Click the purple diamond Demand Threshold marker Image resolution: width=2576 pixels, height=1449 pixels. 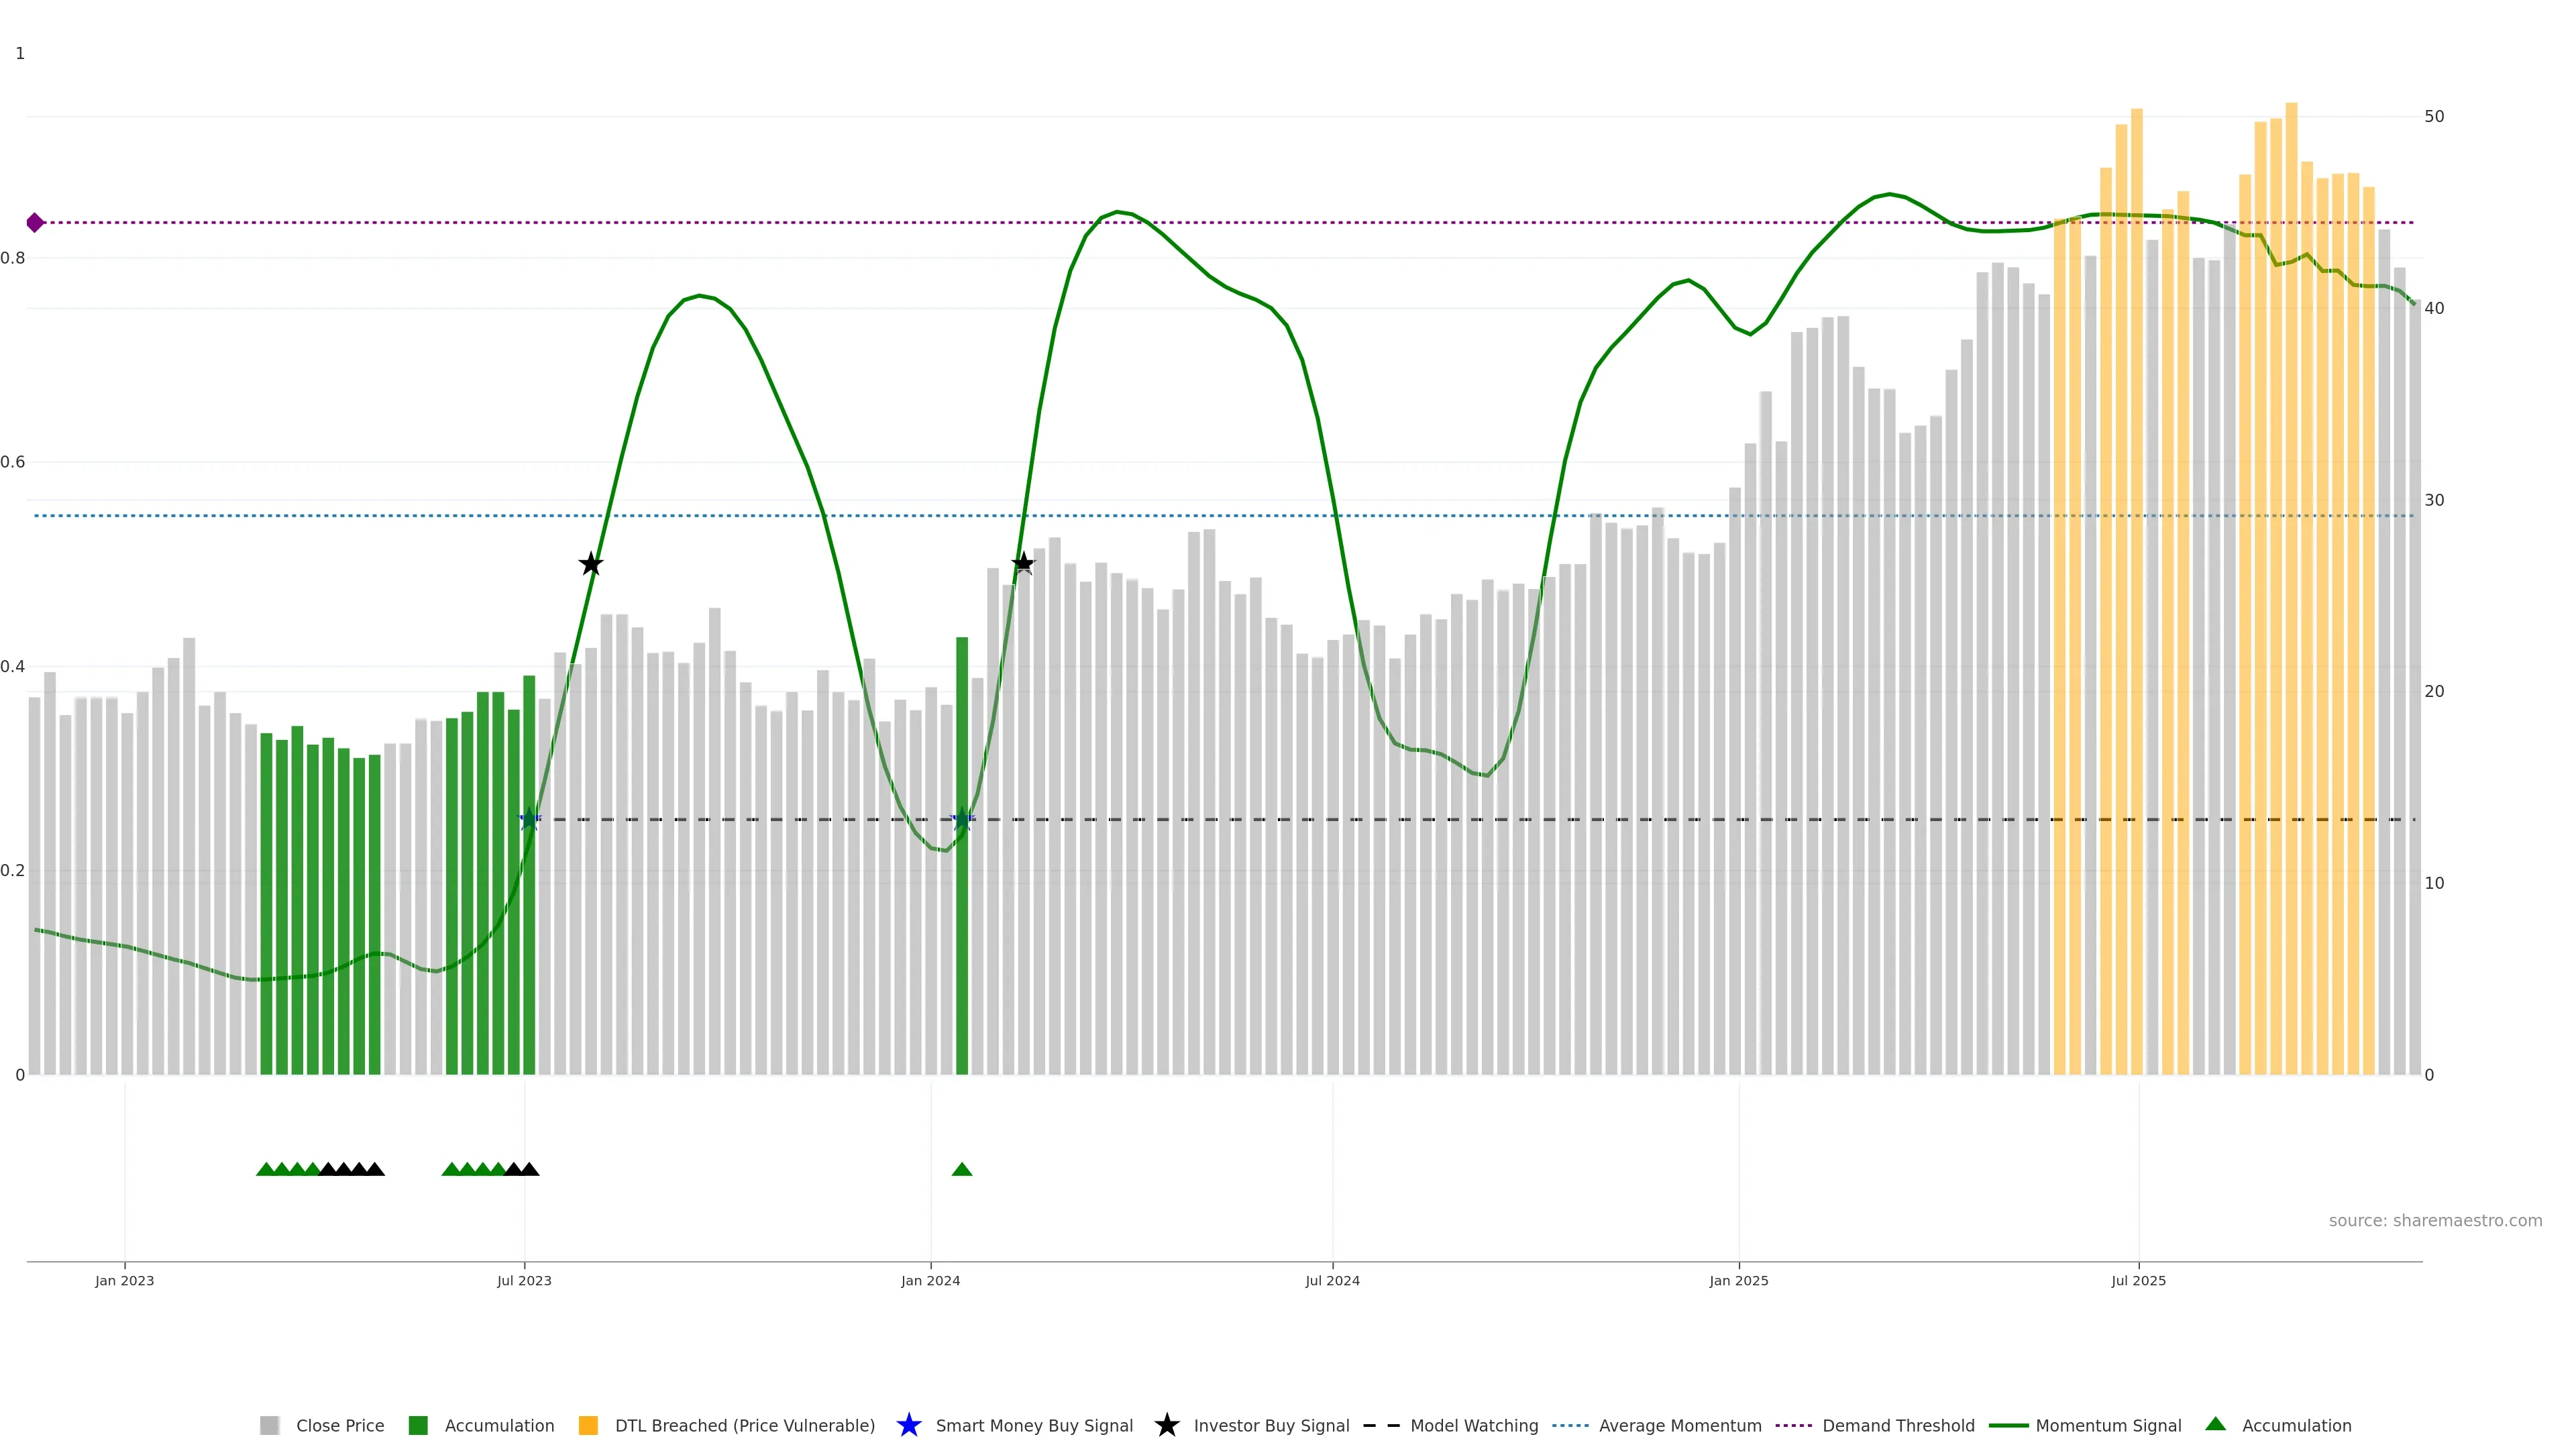point(35,222)
